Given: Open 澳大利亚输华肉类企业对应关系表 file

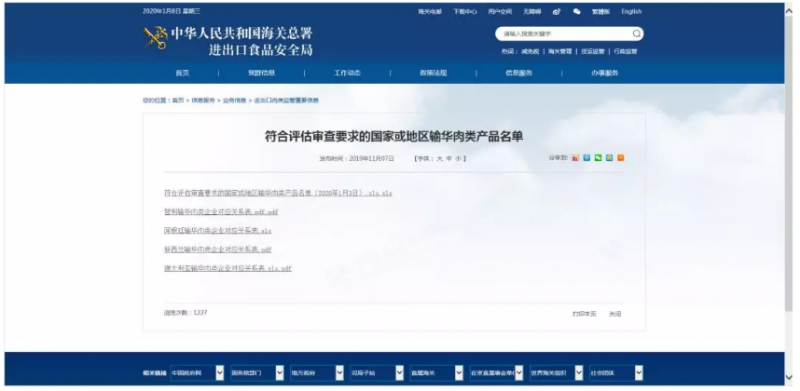Looking at the screenshot, I should point(228,268).
